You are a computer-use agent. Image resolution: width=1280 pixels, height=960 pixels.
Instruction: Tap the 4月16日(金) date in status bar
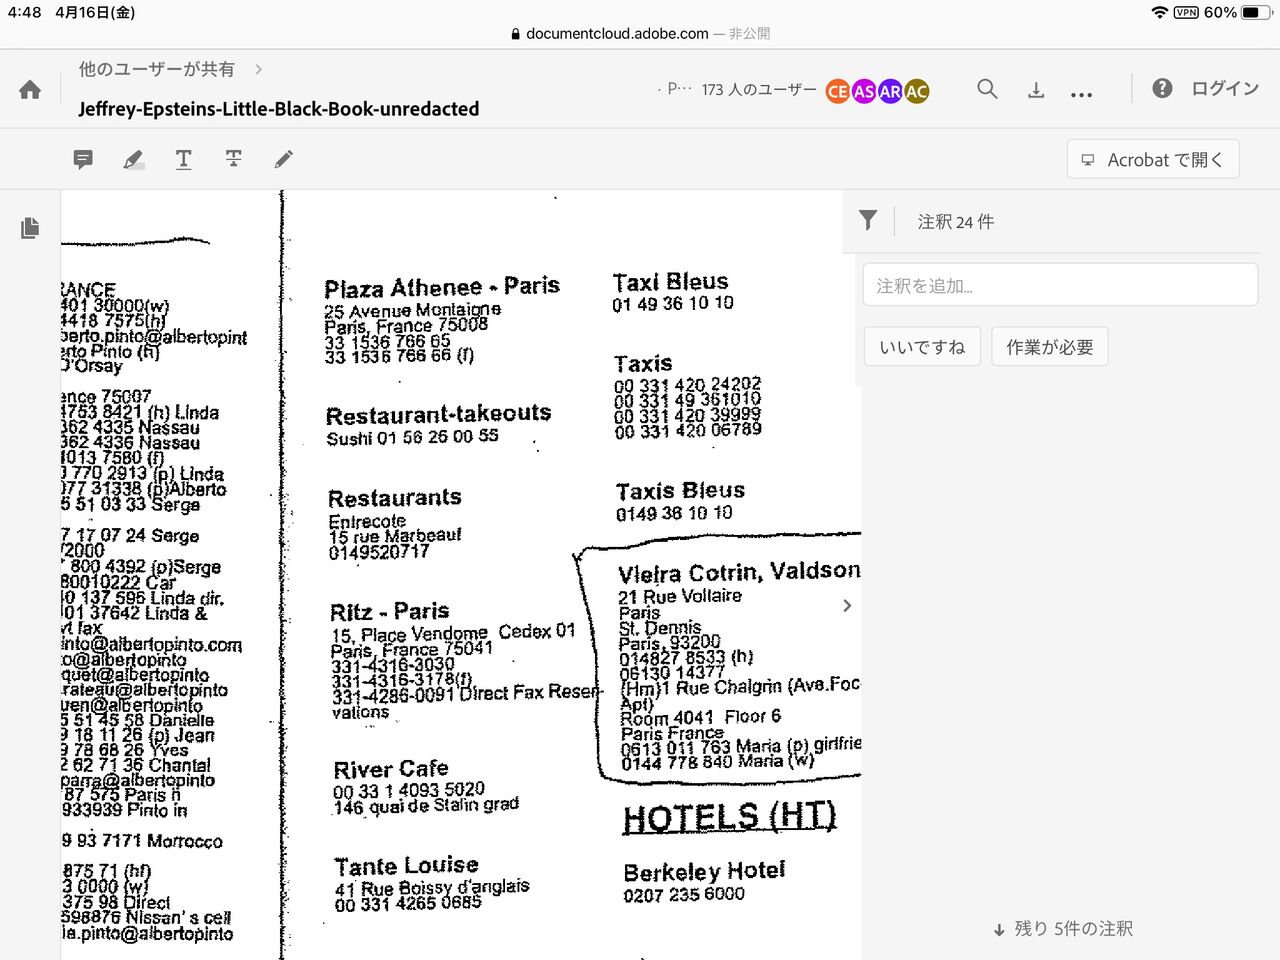click(95, 12)
